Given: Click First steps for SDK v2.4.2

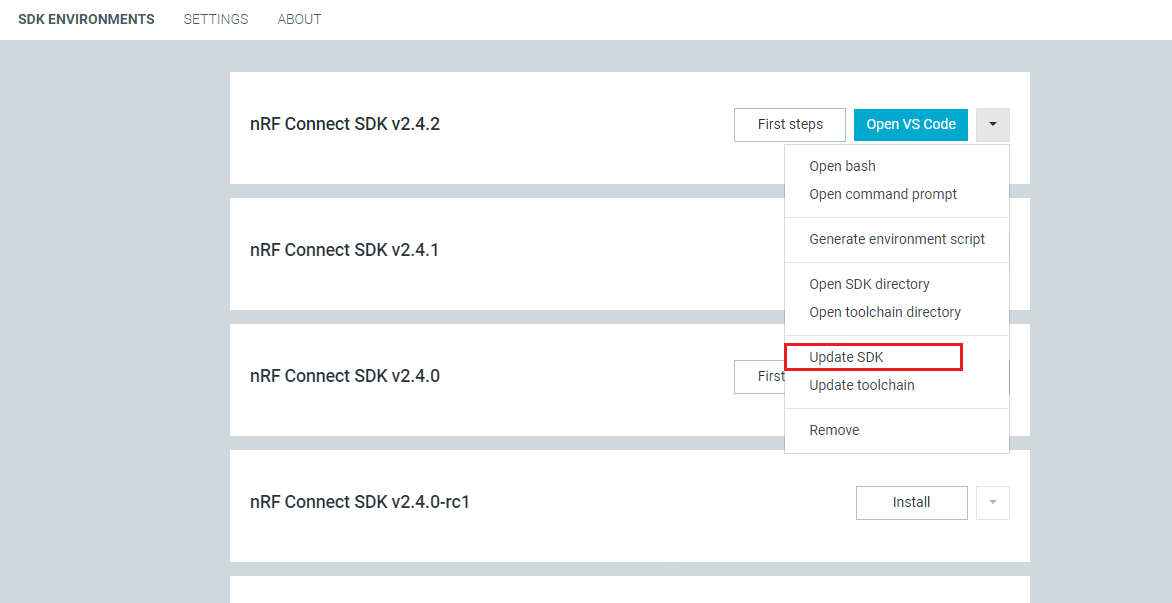Looking at the screenshot, I should pyautogui.click(x=790, y=125).
